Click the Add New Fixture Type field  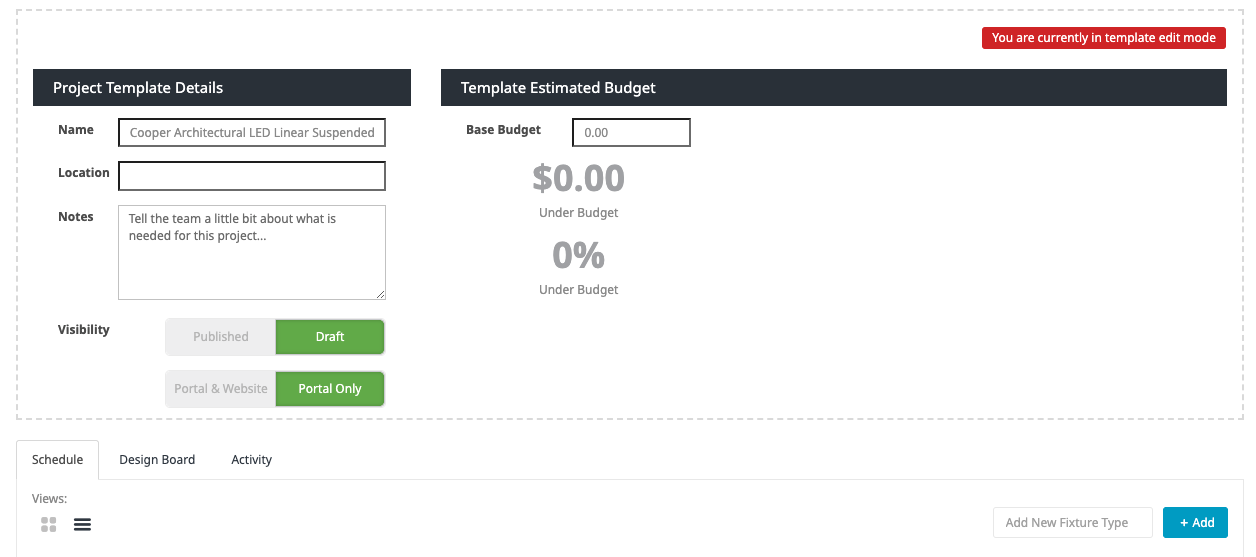tap(1072, 522)
